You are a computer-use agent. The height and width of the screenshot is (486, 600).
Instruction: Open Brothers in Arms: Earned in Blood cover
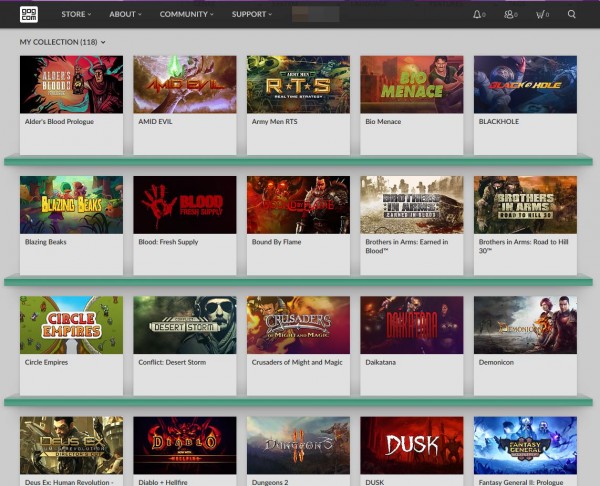412,205
